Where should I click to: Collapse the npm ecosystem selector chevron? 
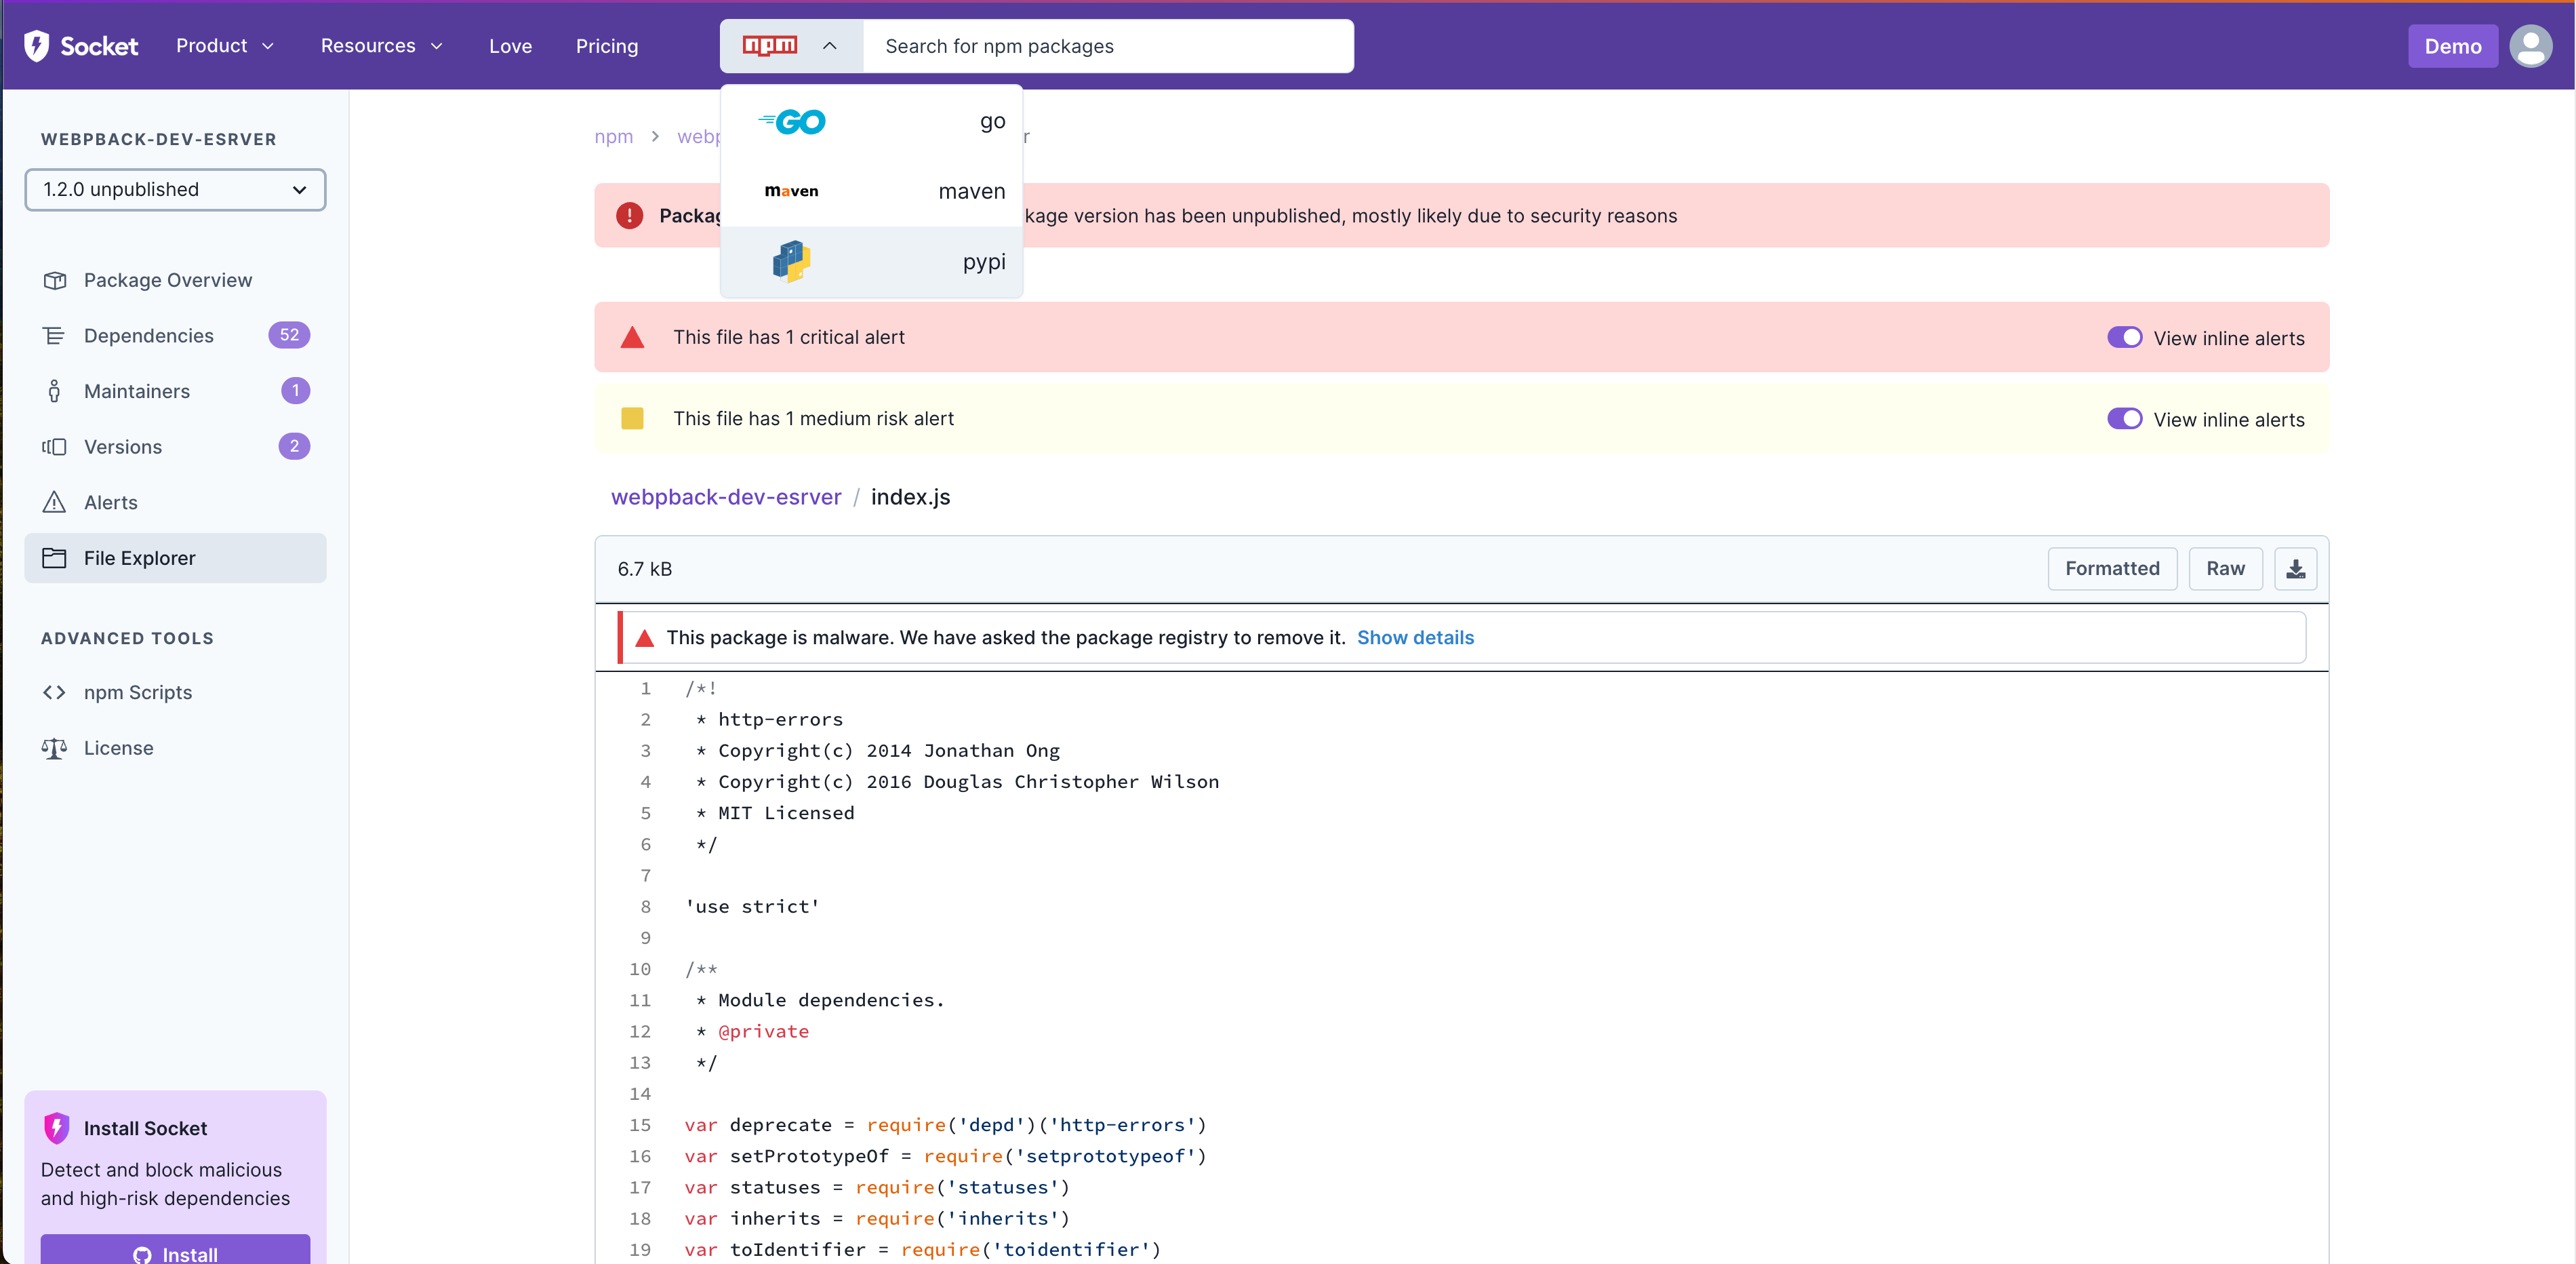coord(829,46)
